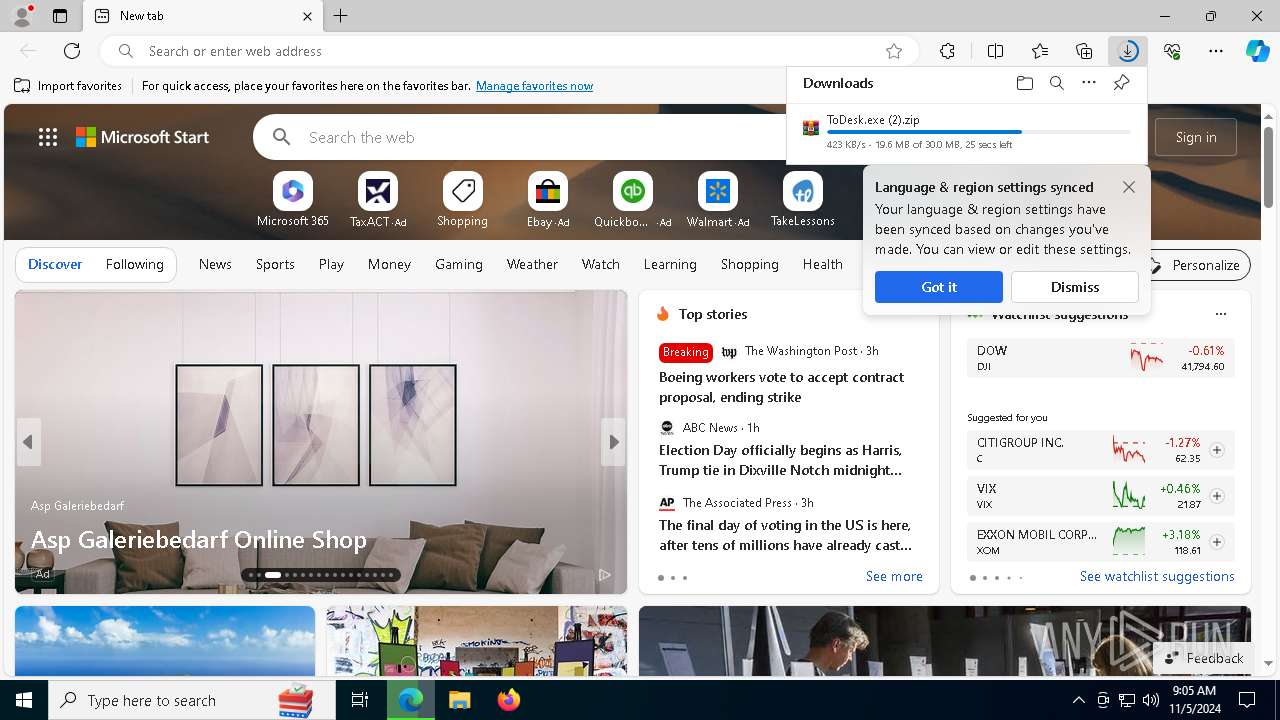Image resolution: width=1280 pixels, height=720 pixels.
Task: Pin the Downloads panel
Action: [x=1121, y=83]
